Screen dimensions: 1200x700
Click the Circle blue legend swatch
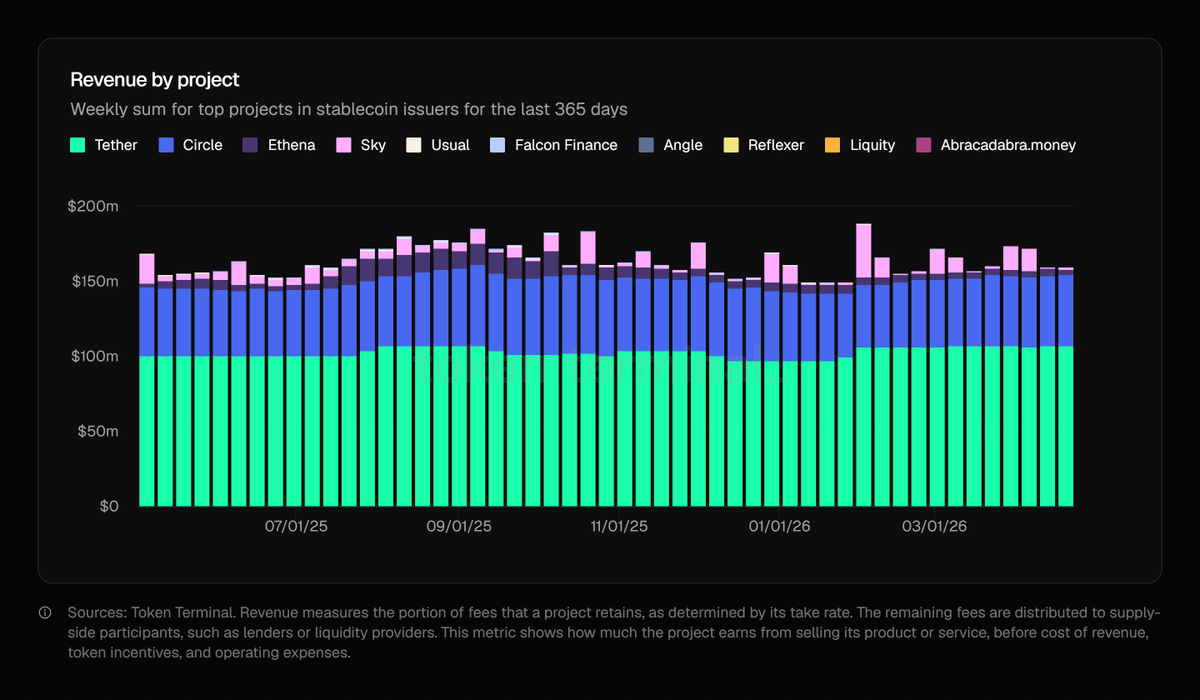167,145
